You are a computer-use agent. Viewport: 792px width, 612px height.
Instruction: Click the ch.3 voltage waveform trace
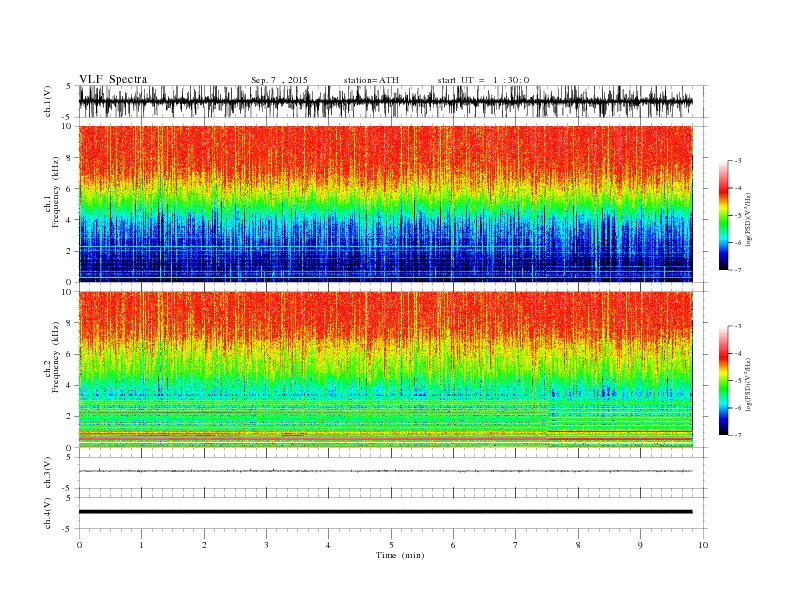[x=385, y=471]
